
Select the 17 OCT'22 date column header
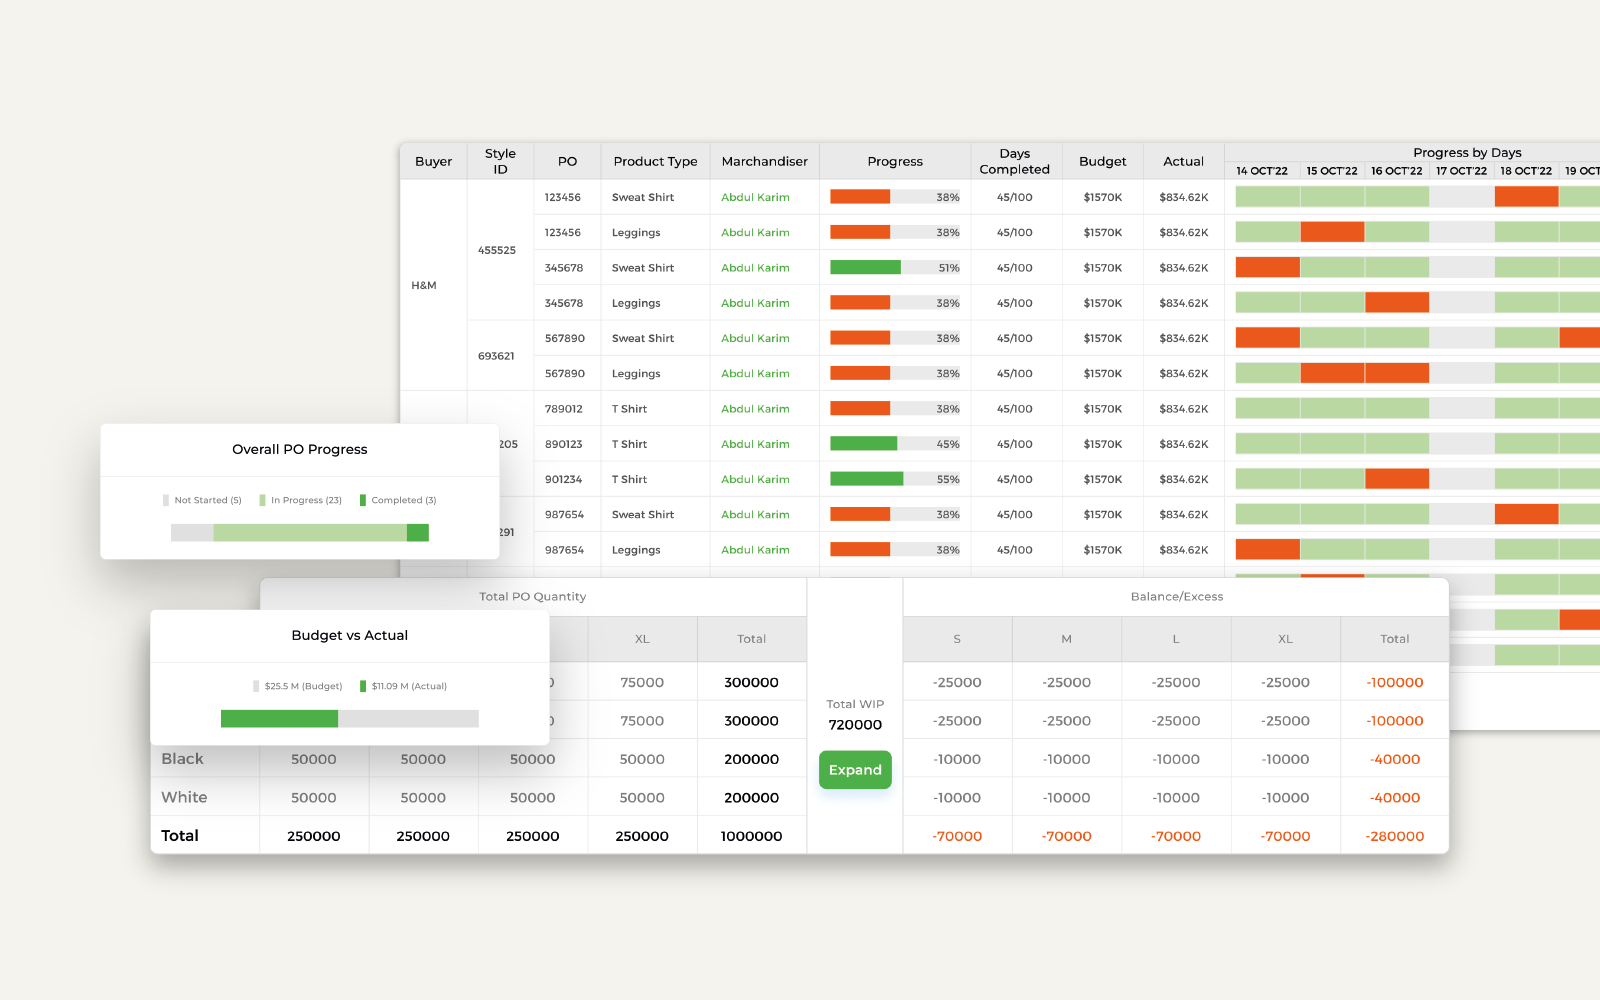click(1461, 171)
